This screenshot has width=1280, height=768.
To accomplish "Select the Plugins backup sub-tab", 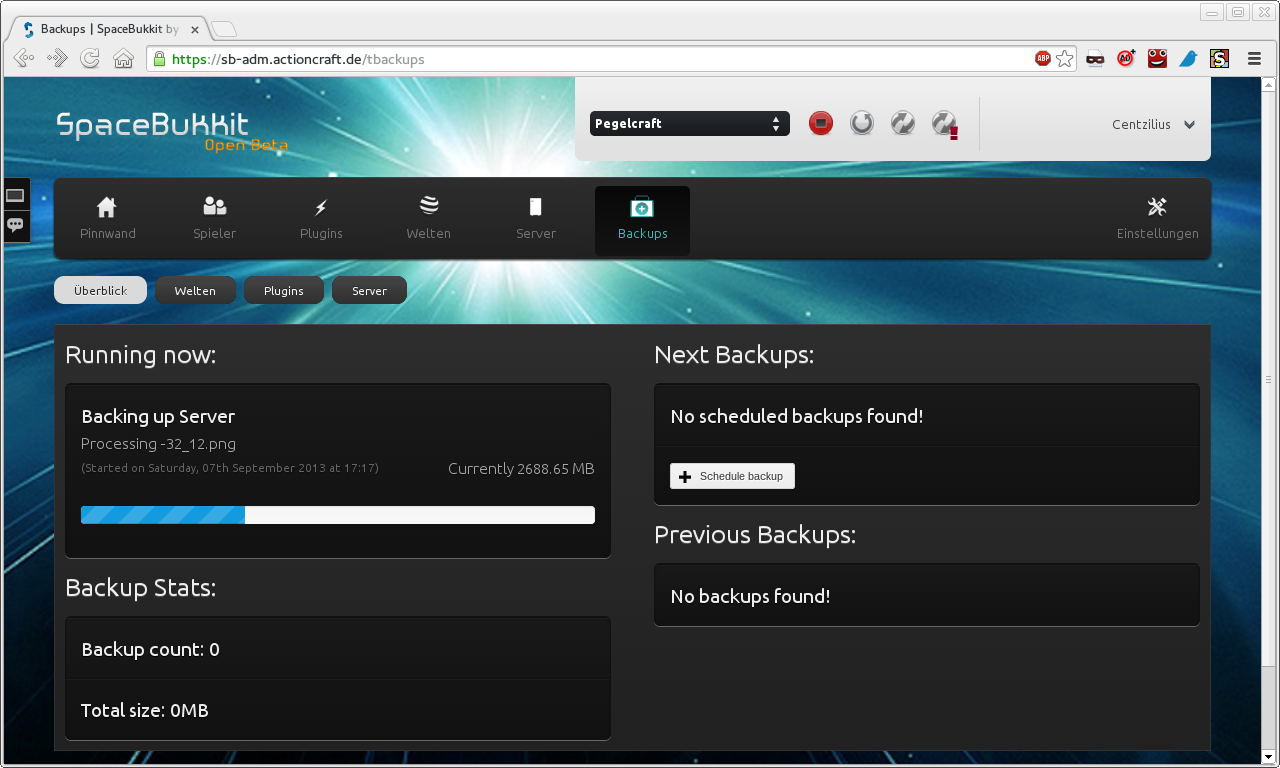I will (x=283, y=291).
